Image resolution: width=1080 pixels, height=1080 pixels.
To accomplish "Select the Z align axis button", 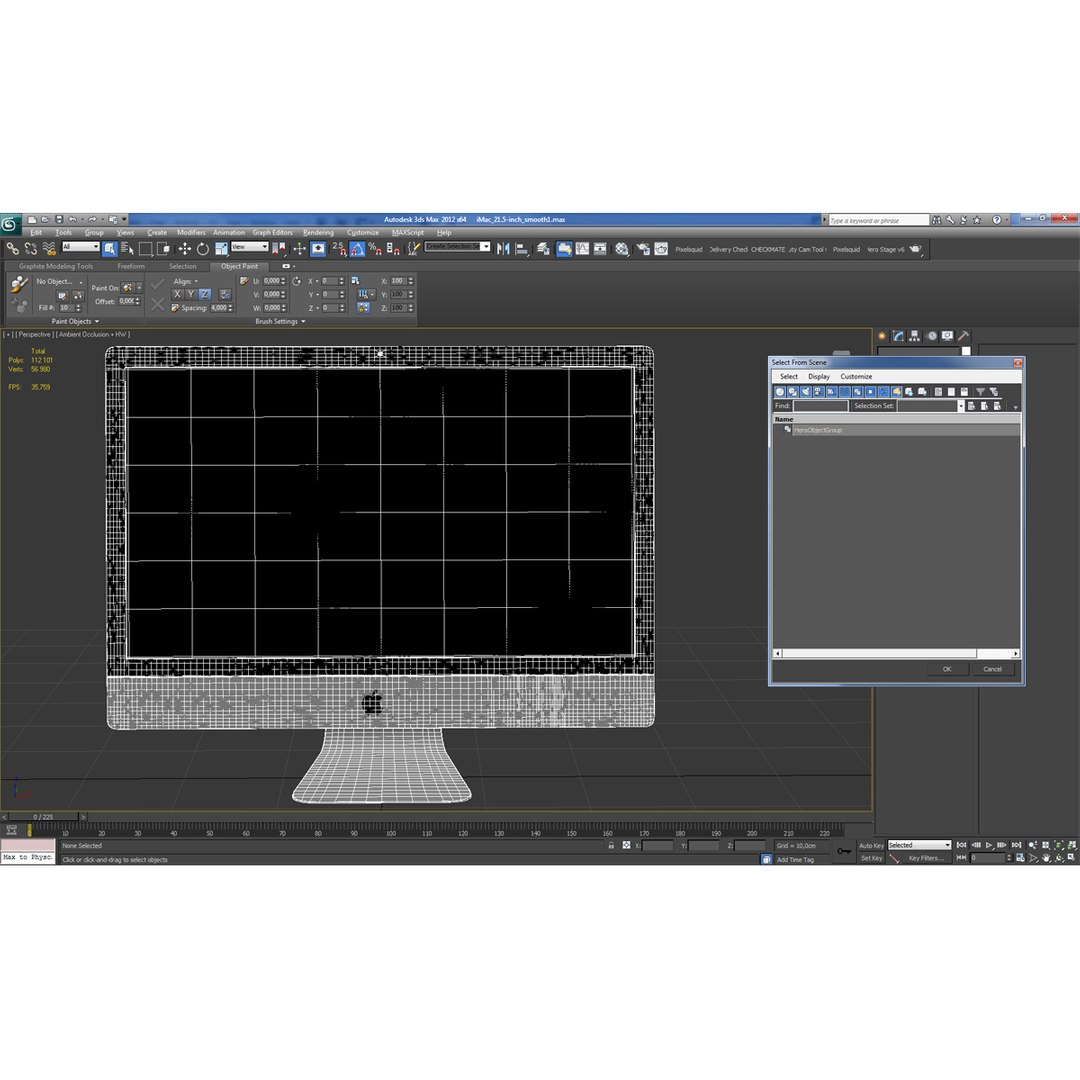I will tap(205, 294).
